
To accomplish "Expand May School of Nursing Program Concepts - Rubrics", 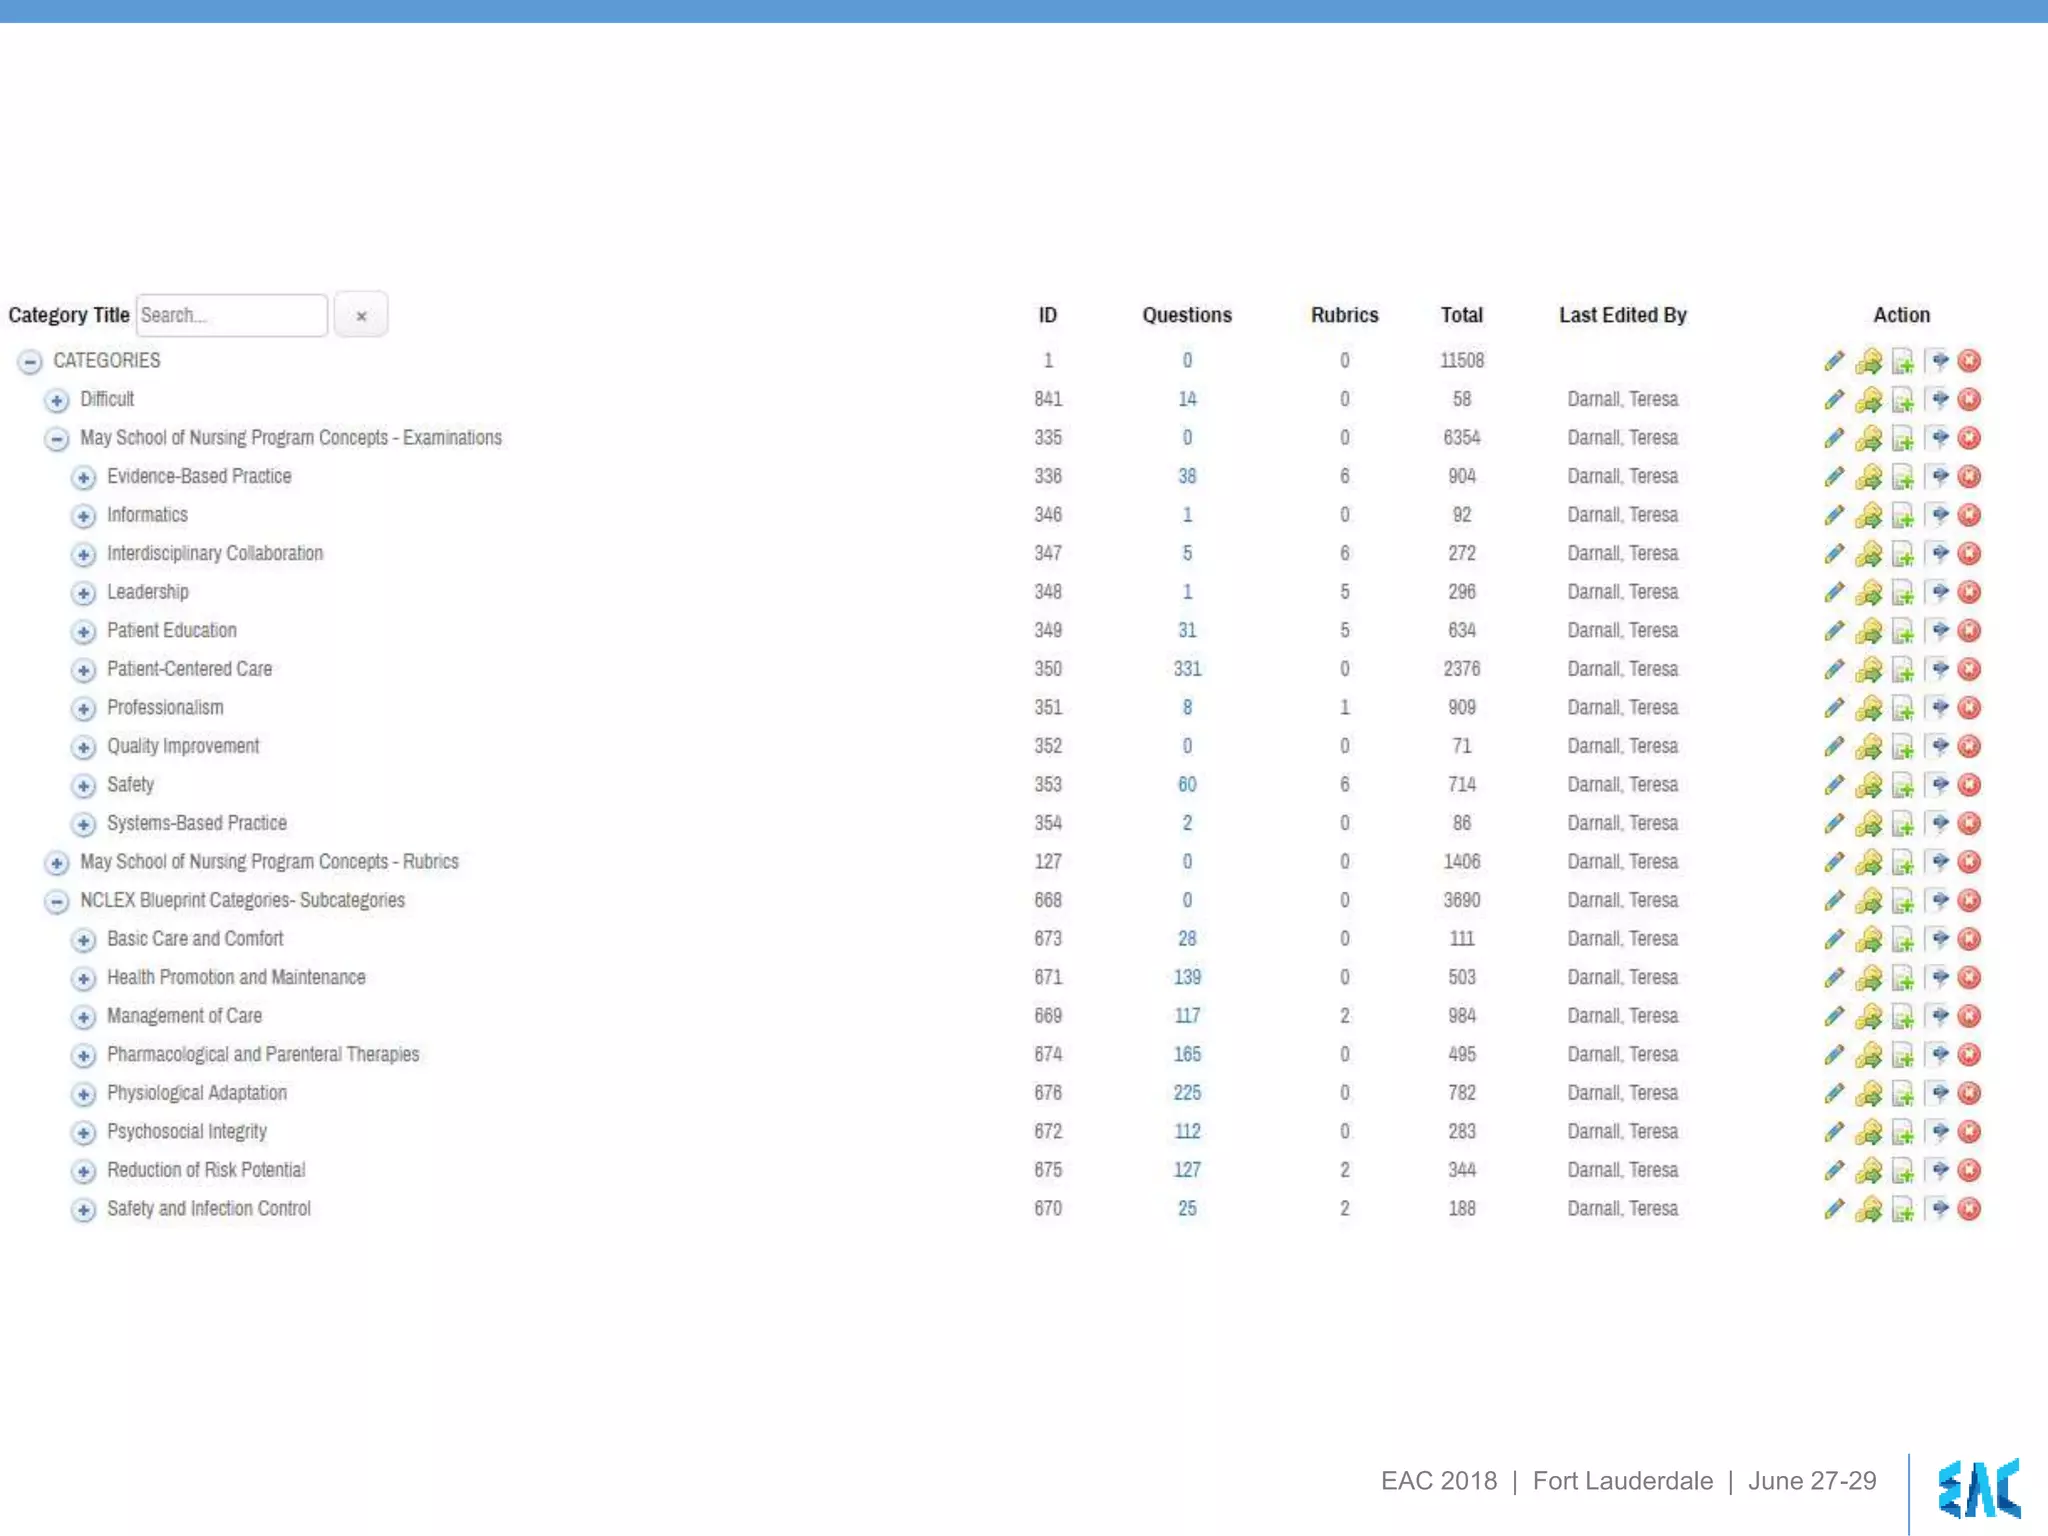I will click(57, 863).
